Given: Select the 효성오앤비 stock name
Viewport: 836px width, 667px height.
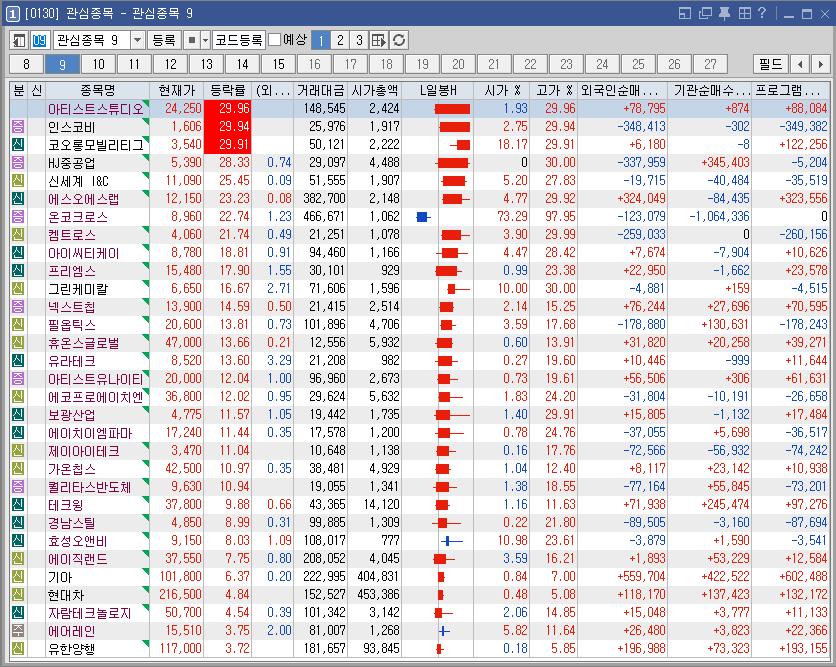Looking at the screenshot, I should point(77,541).
